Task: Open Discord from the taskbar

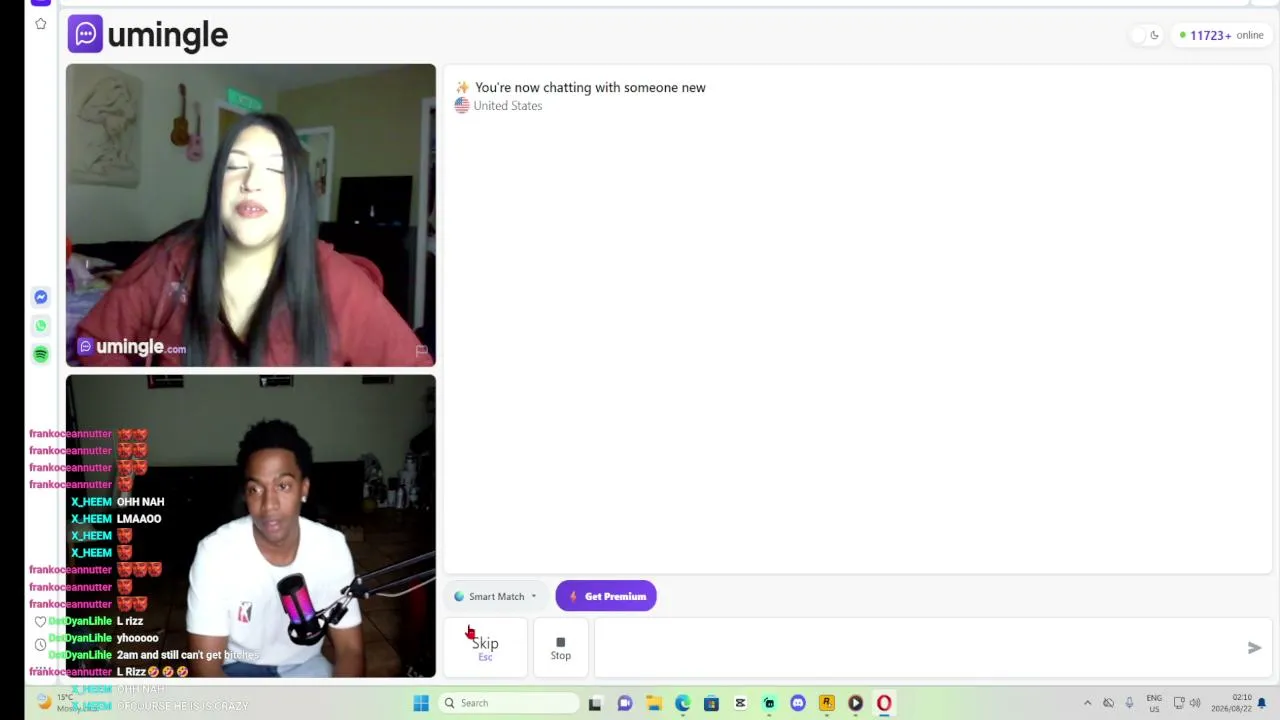Action: coord(798,703)
